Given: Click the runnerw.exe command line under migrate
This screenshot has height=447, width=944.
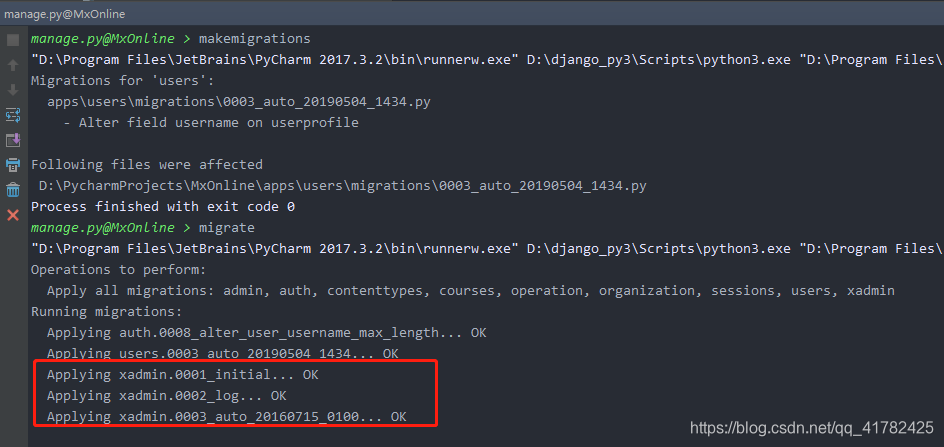Looking at the screenshot, I should [487, 249].
